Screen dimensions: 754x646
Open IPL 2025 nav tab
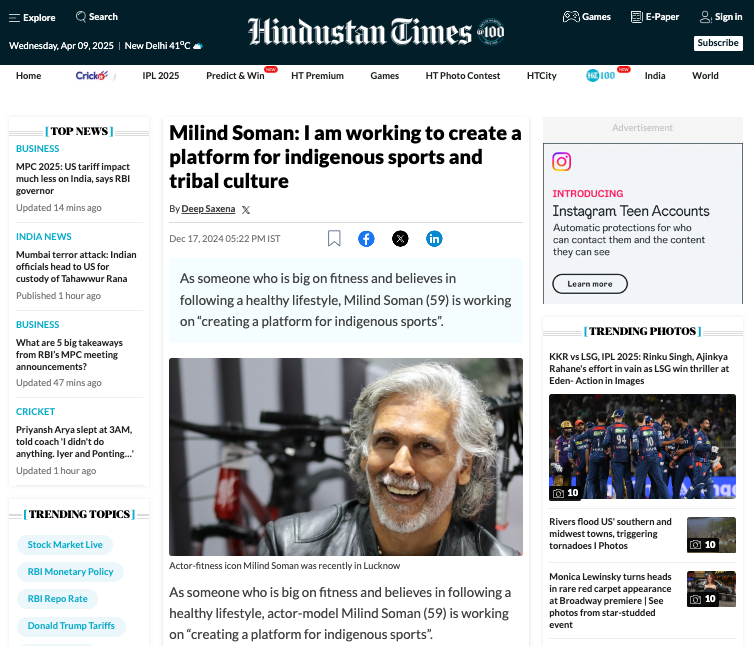(x=161, y=76)
